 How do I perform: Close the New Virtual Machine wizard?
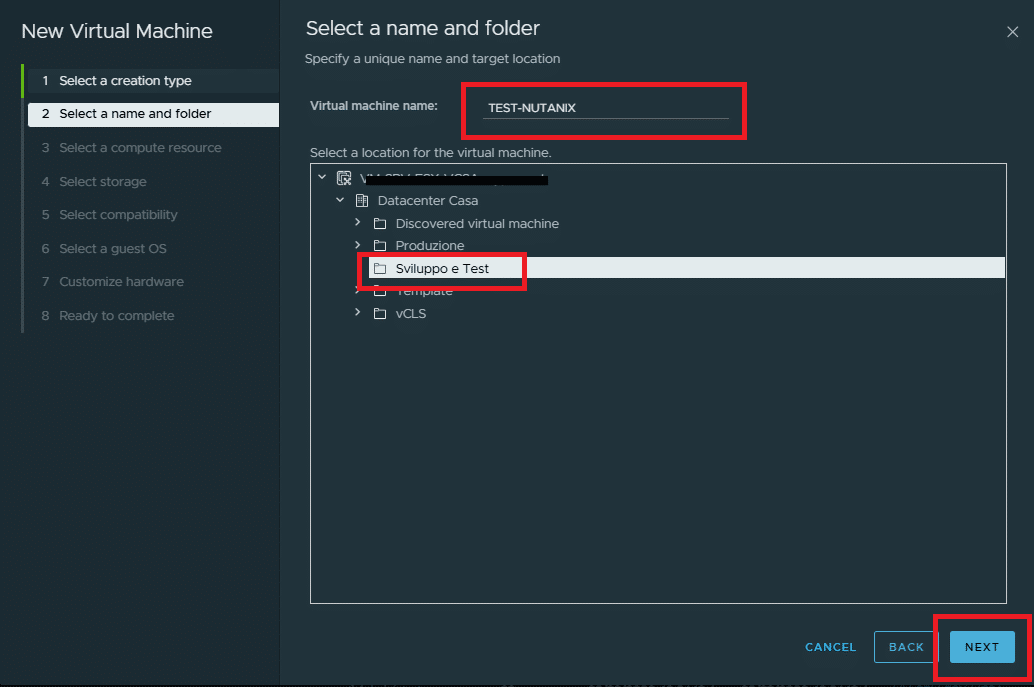coord(1012,32)
